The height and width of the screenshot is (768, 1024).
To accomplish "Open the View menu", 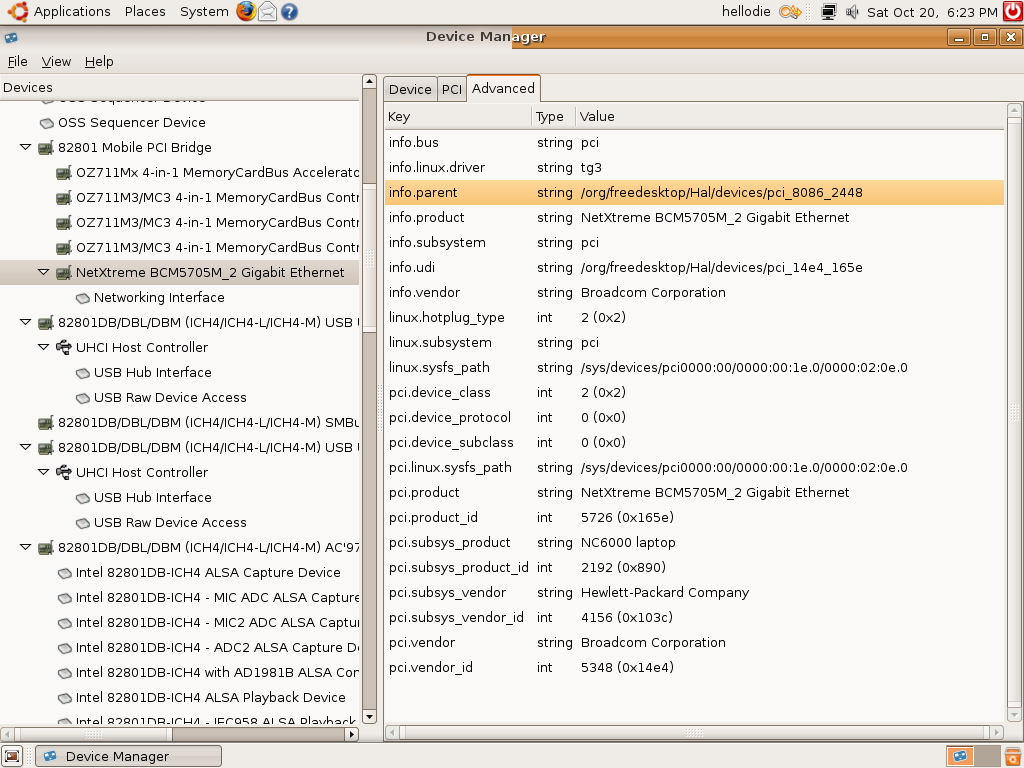I will point(56,61).
